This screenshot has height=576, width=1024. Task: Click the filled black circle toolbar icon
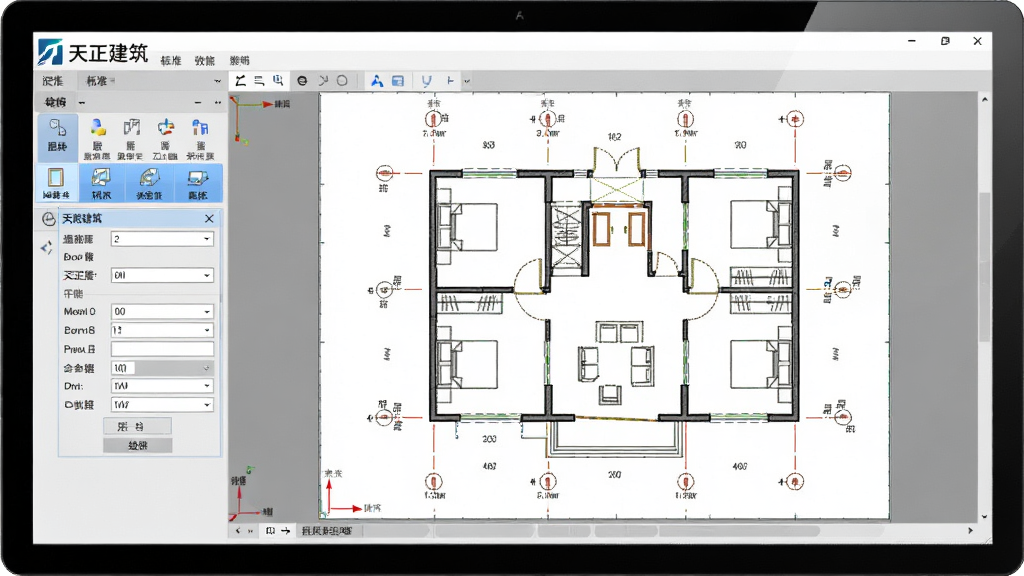point(302,81)
